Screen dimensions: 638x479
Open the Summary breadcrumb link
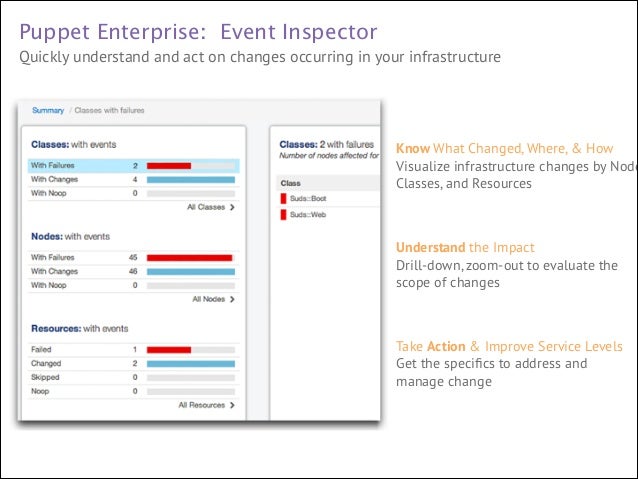pos(48,110)
